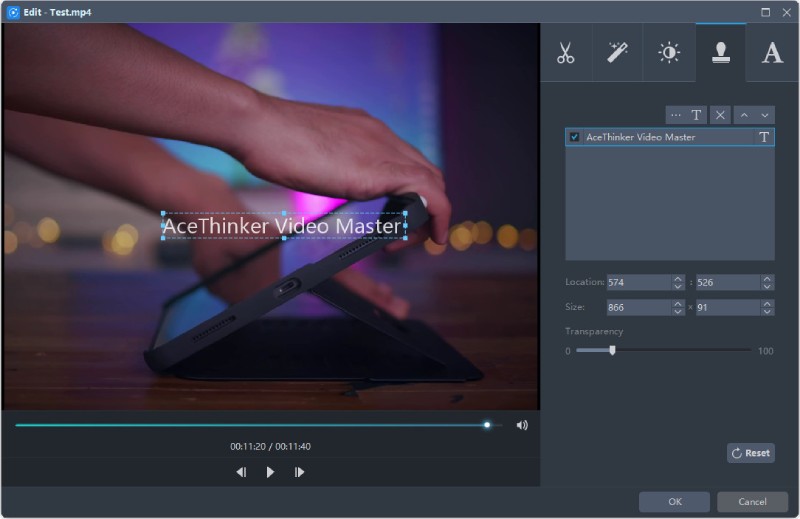Step to previous frame
Viewport: 800px width, 519px height.
241,472
